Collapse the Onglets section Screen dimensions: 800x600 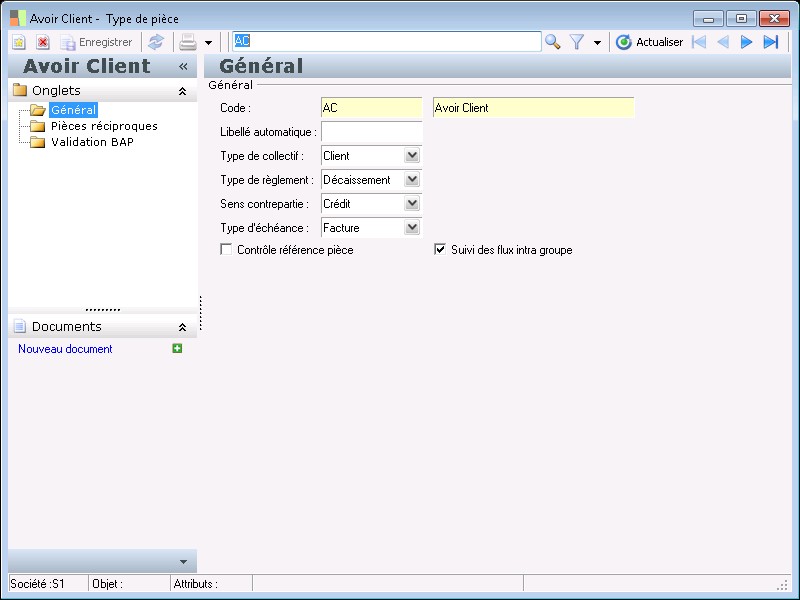(x=182, y=91)
